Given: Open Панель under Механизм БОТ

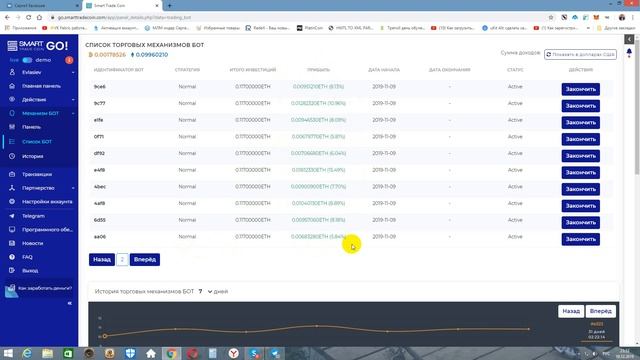Looking at the screenshot, I should click(31, 127).
